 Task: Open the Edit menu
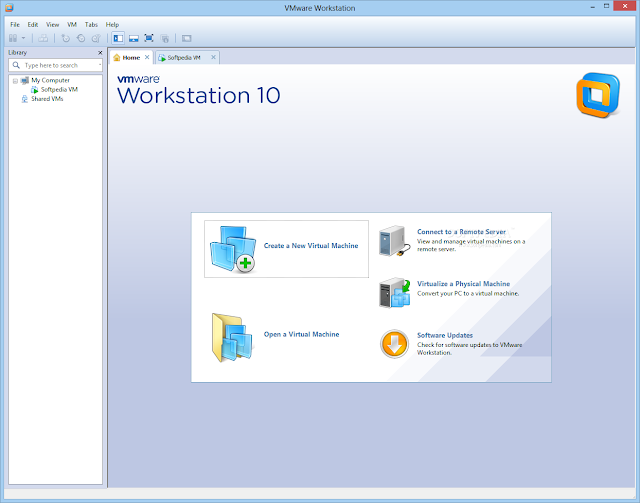tap(33, 24)
